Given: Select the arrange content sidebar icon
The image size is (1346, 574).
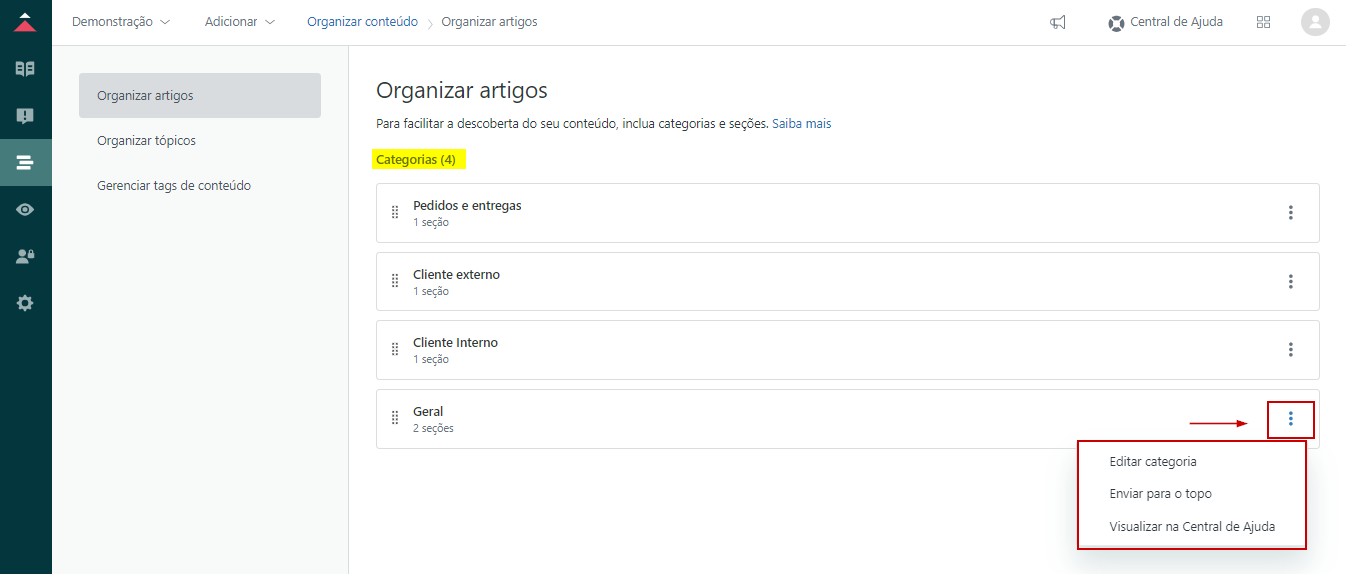Looking at the screenshot, I should [25, 162].
